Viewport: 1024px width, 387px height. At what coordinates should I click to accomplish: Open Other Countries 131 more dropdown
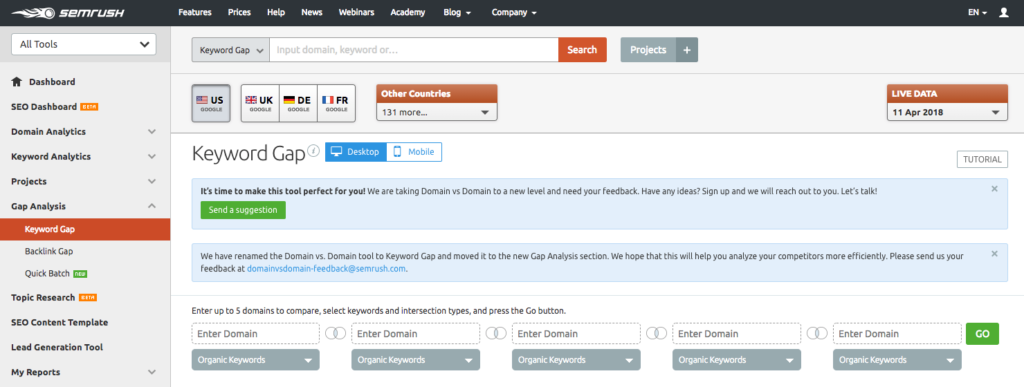tap(437, 112)
